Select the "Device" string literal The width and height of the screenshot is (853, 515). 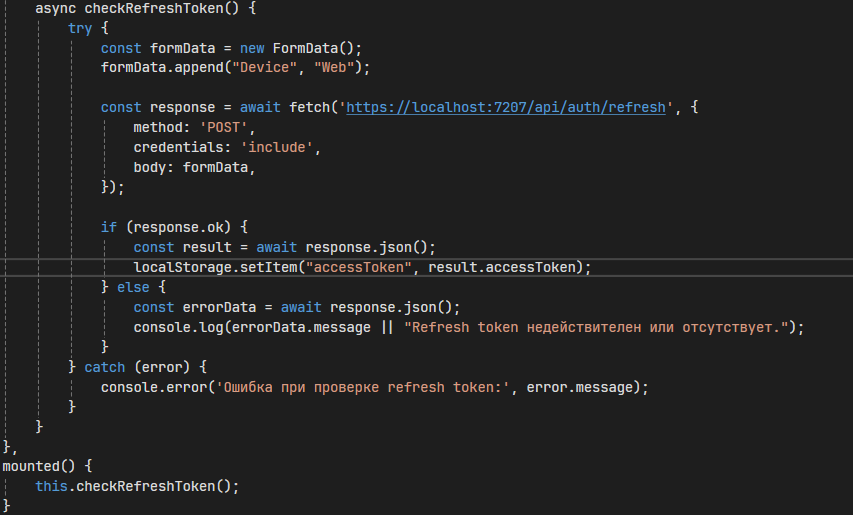tap(264, 68)
